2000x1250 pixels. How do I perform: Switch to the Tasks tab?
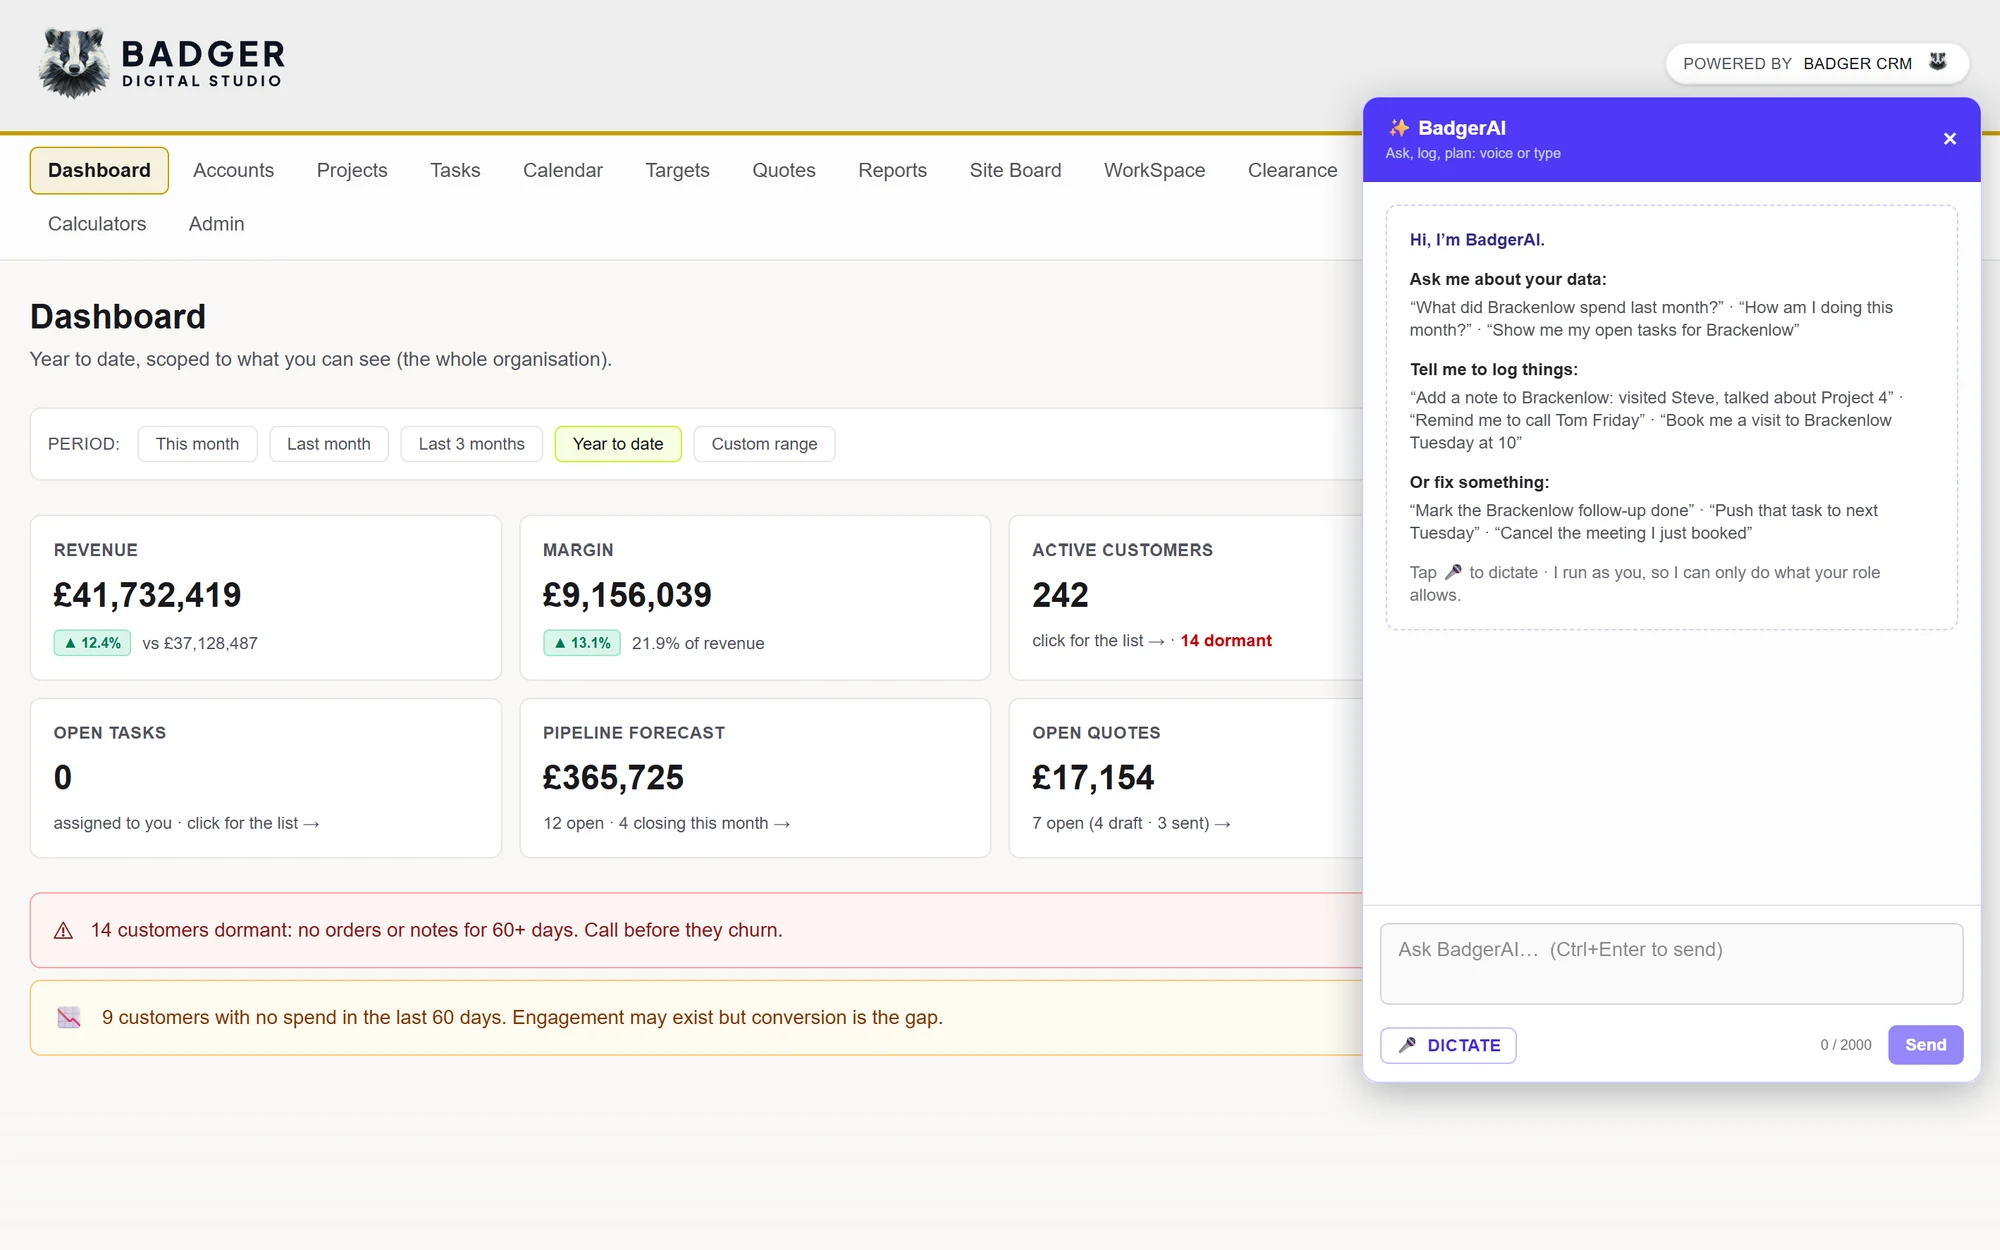[455, 170]
